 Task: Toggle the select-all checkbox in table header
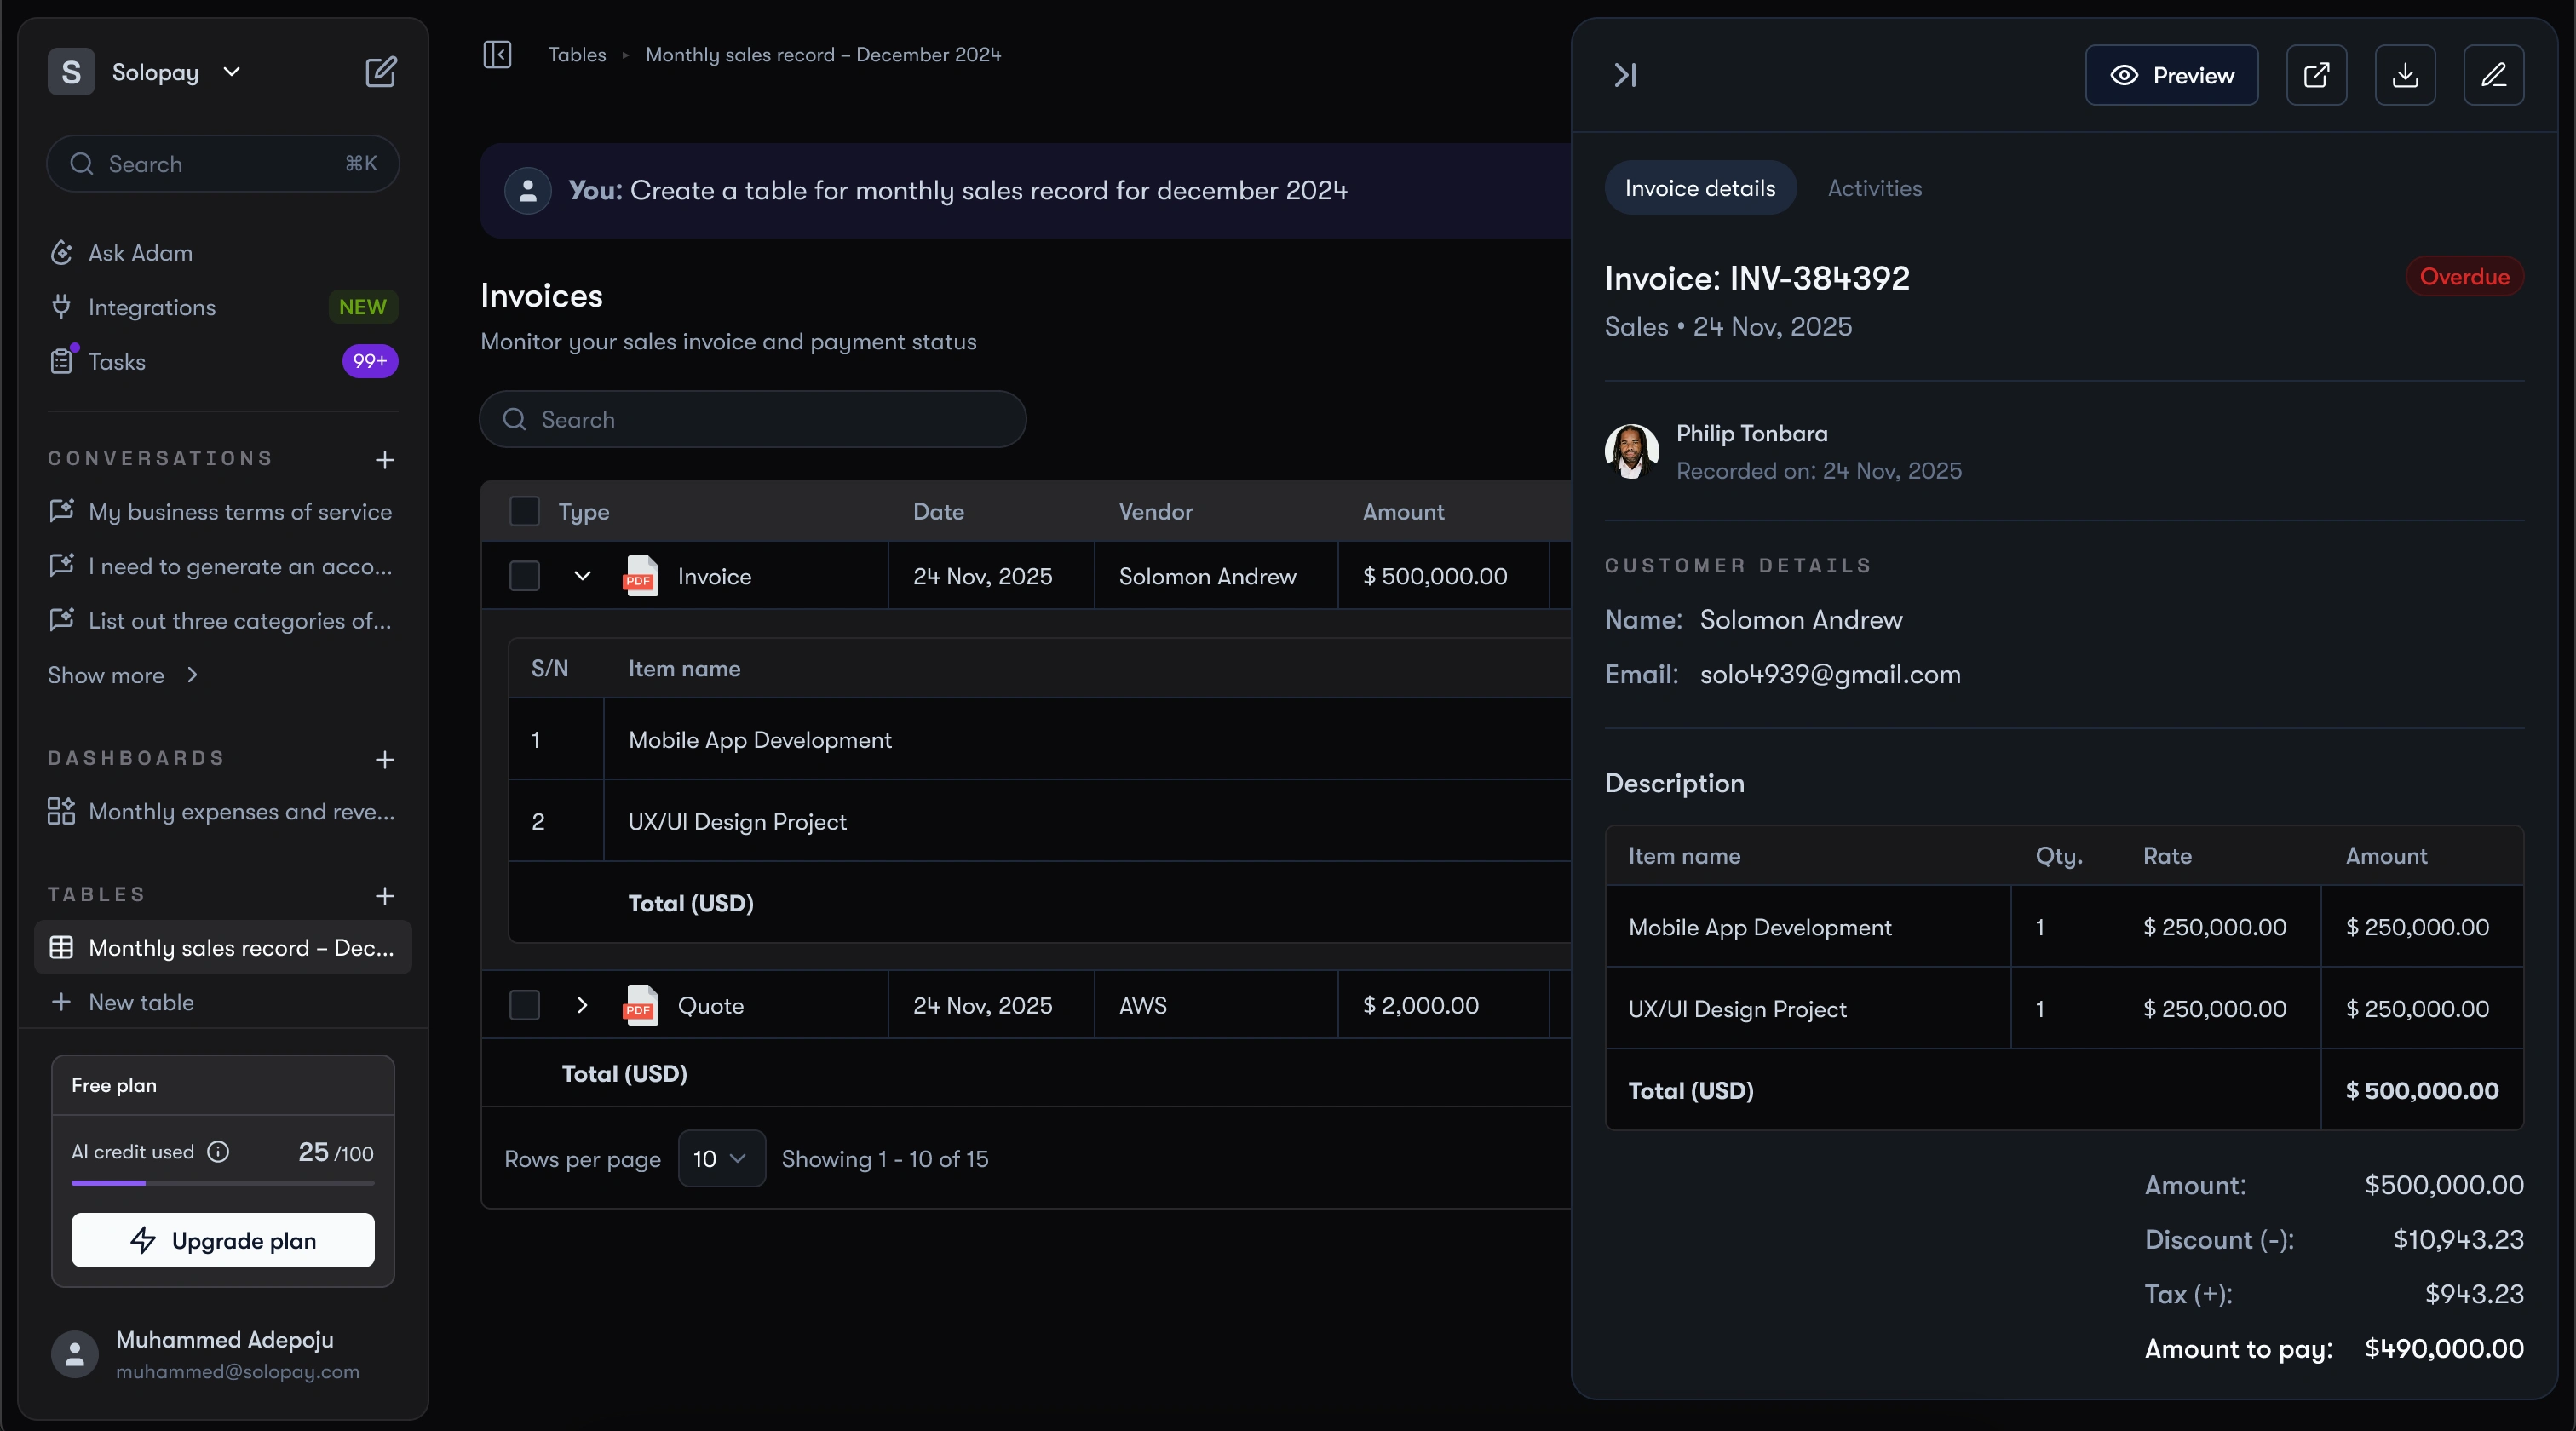tap(524, 511)
